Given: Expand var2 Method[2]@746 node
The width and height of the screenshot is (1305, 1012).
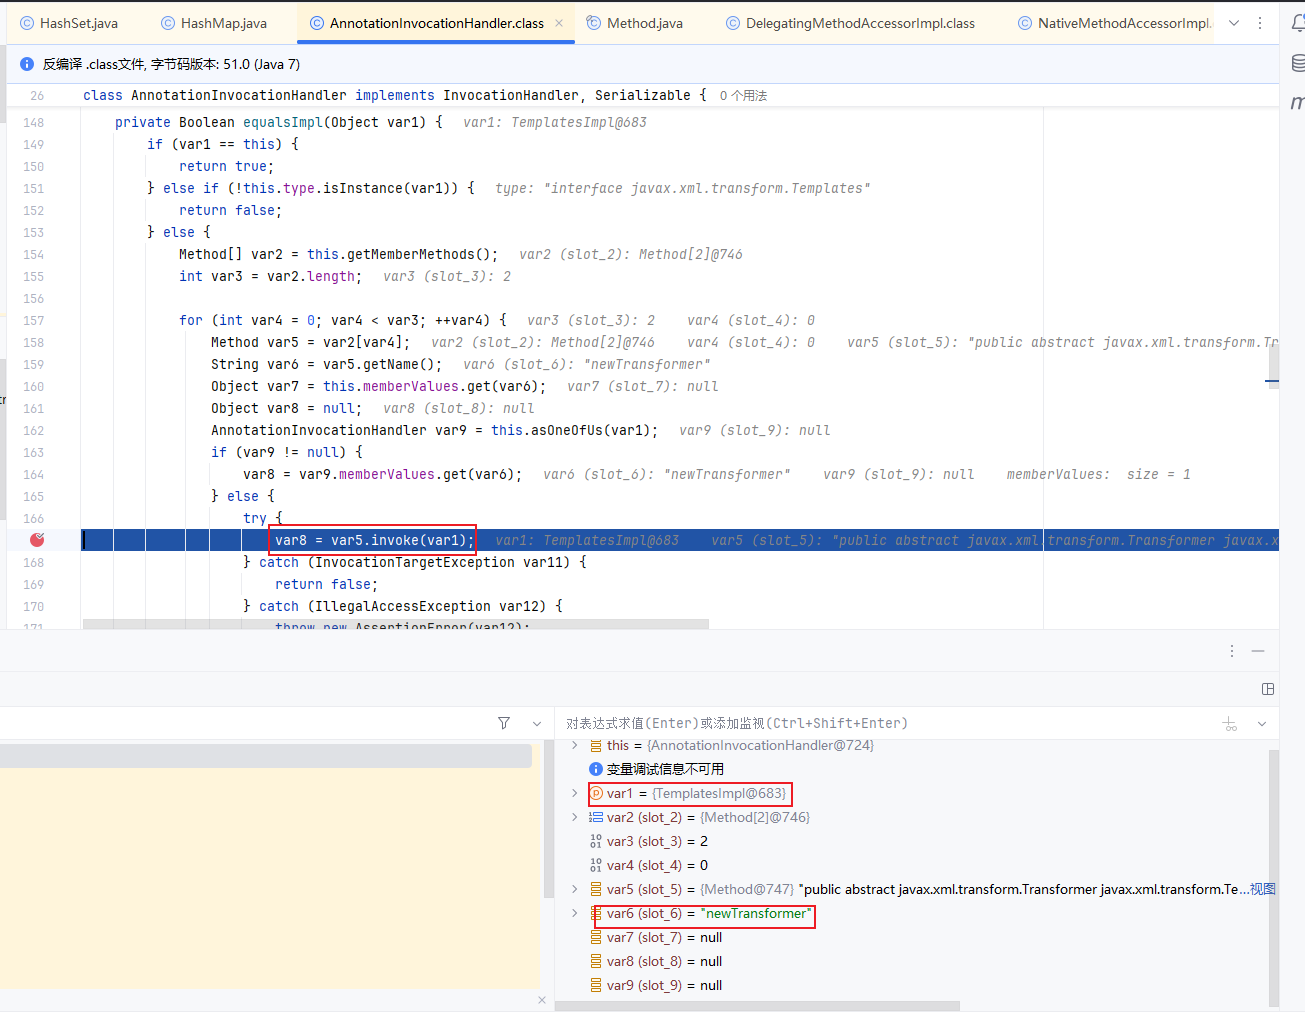Looking at the screenshot, I should [x=574, y=817].
